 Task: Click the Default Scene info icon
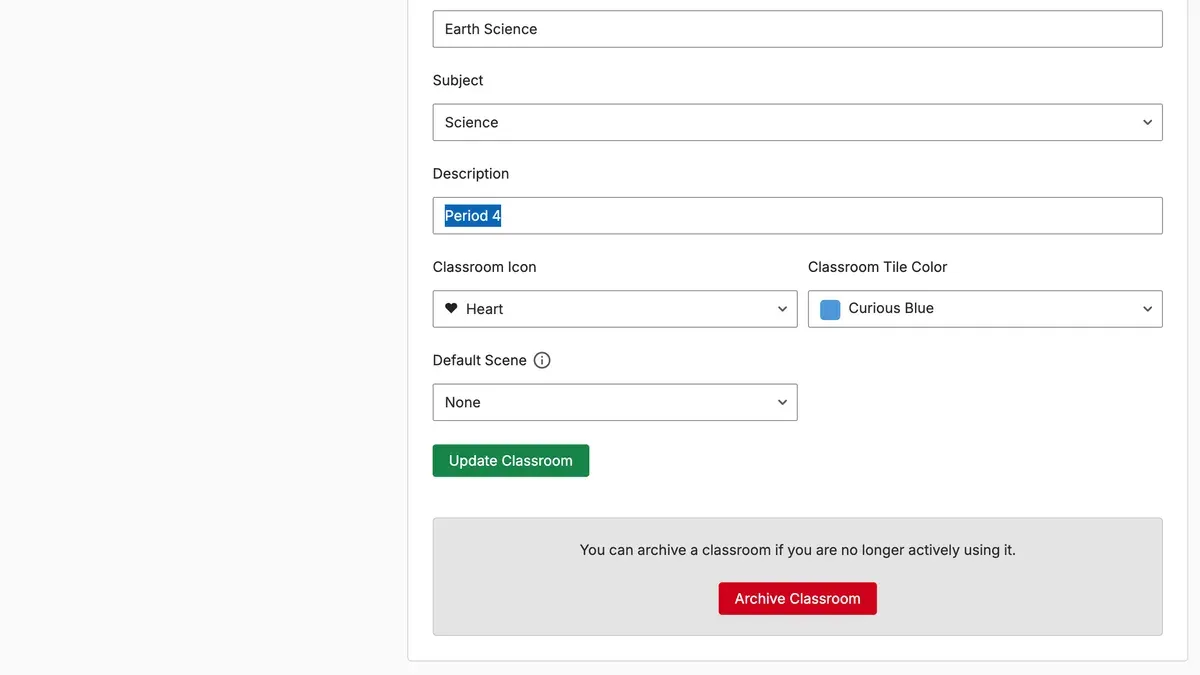click(542, 360)
